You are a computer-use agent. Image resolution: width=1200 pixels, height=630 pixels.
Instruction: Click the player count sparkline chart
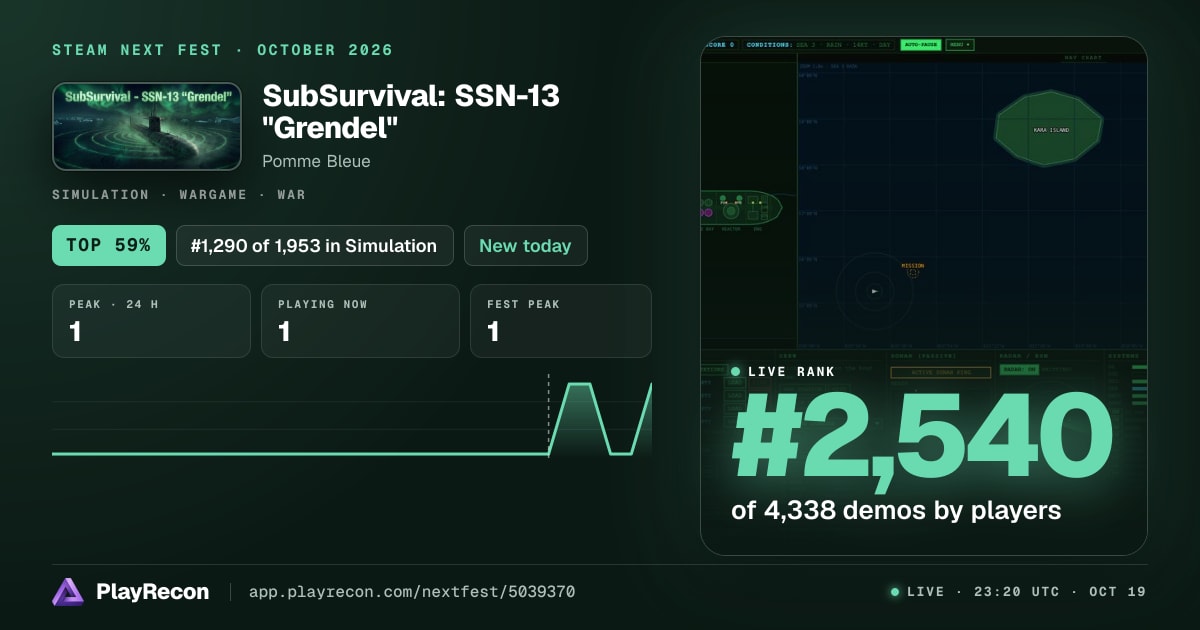coord(352,417)
